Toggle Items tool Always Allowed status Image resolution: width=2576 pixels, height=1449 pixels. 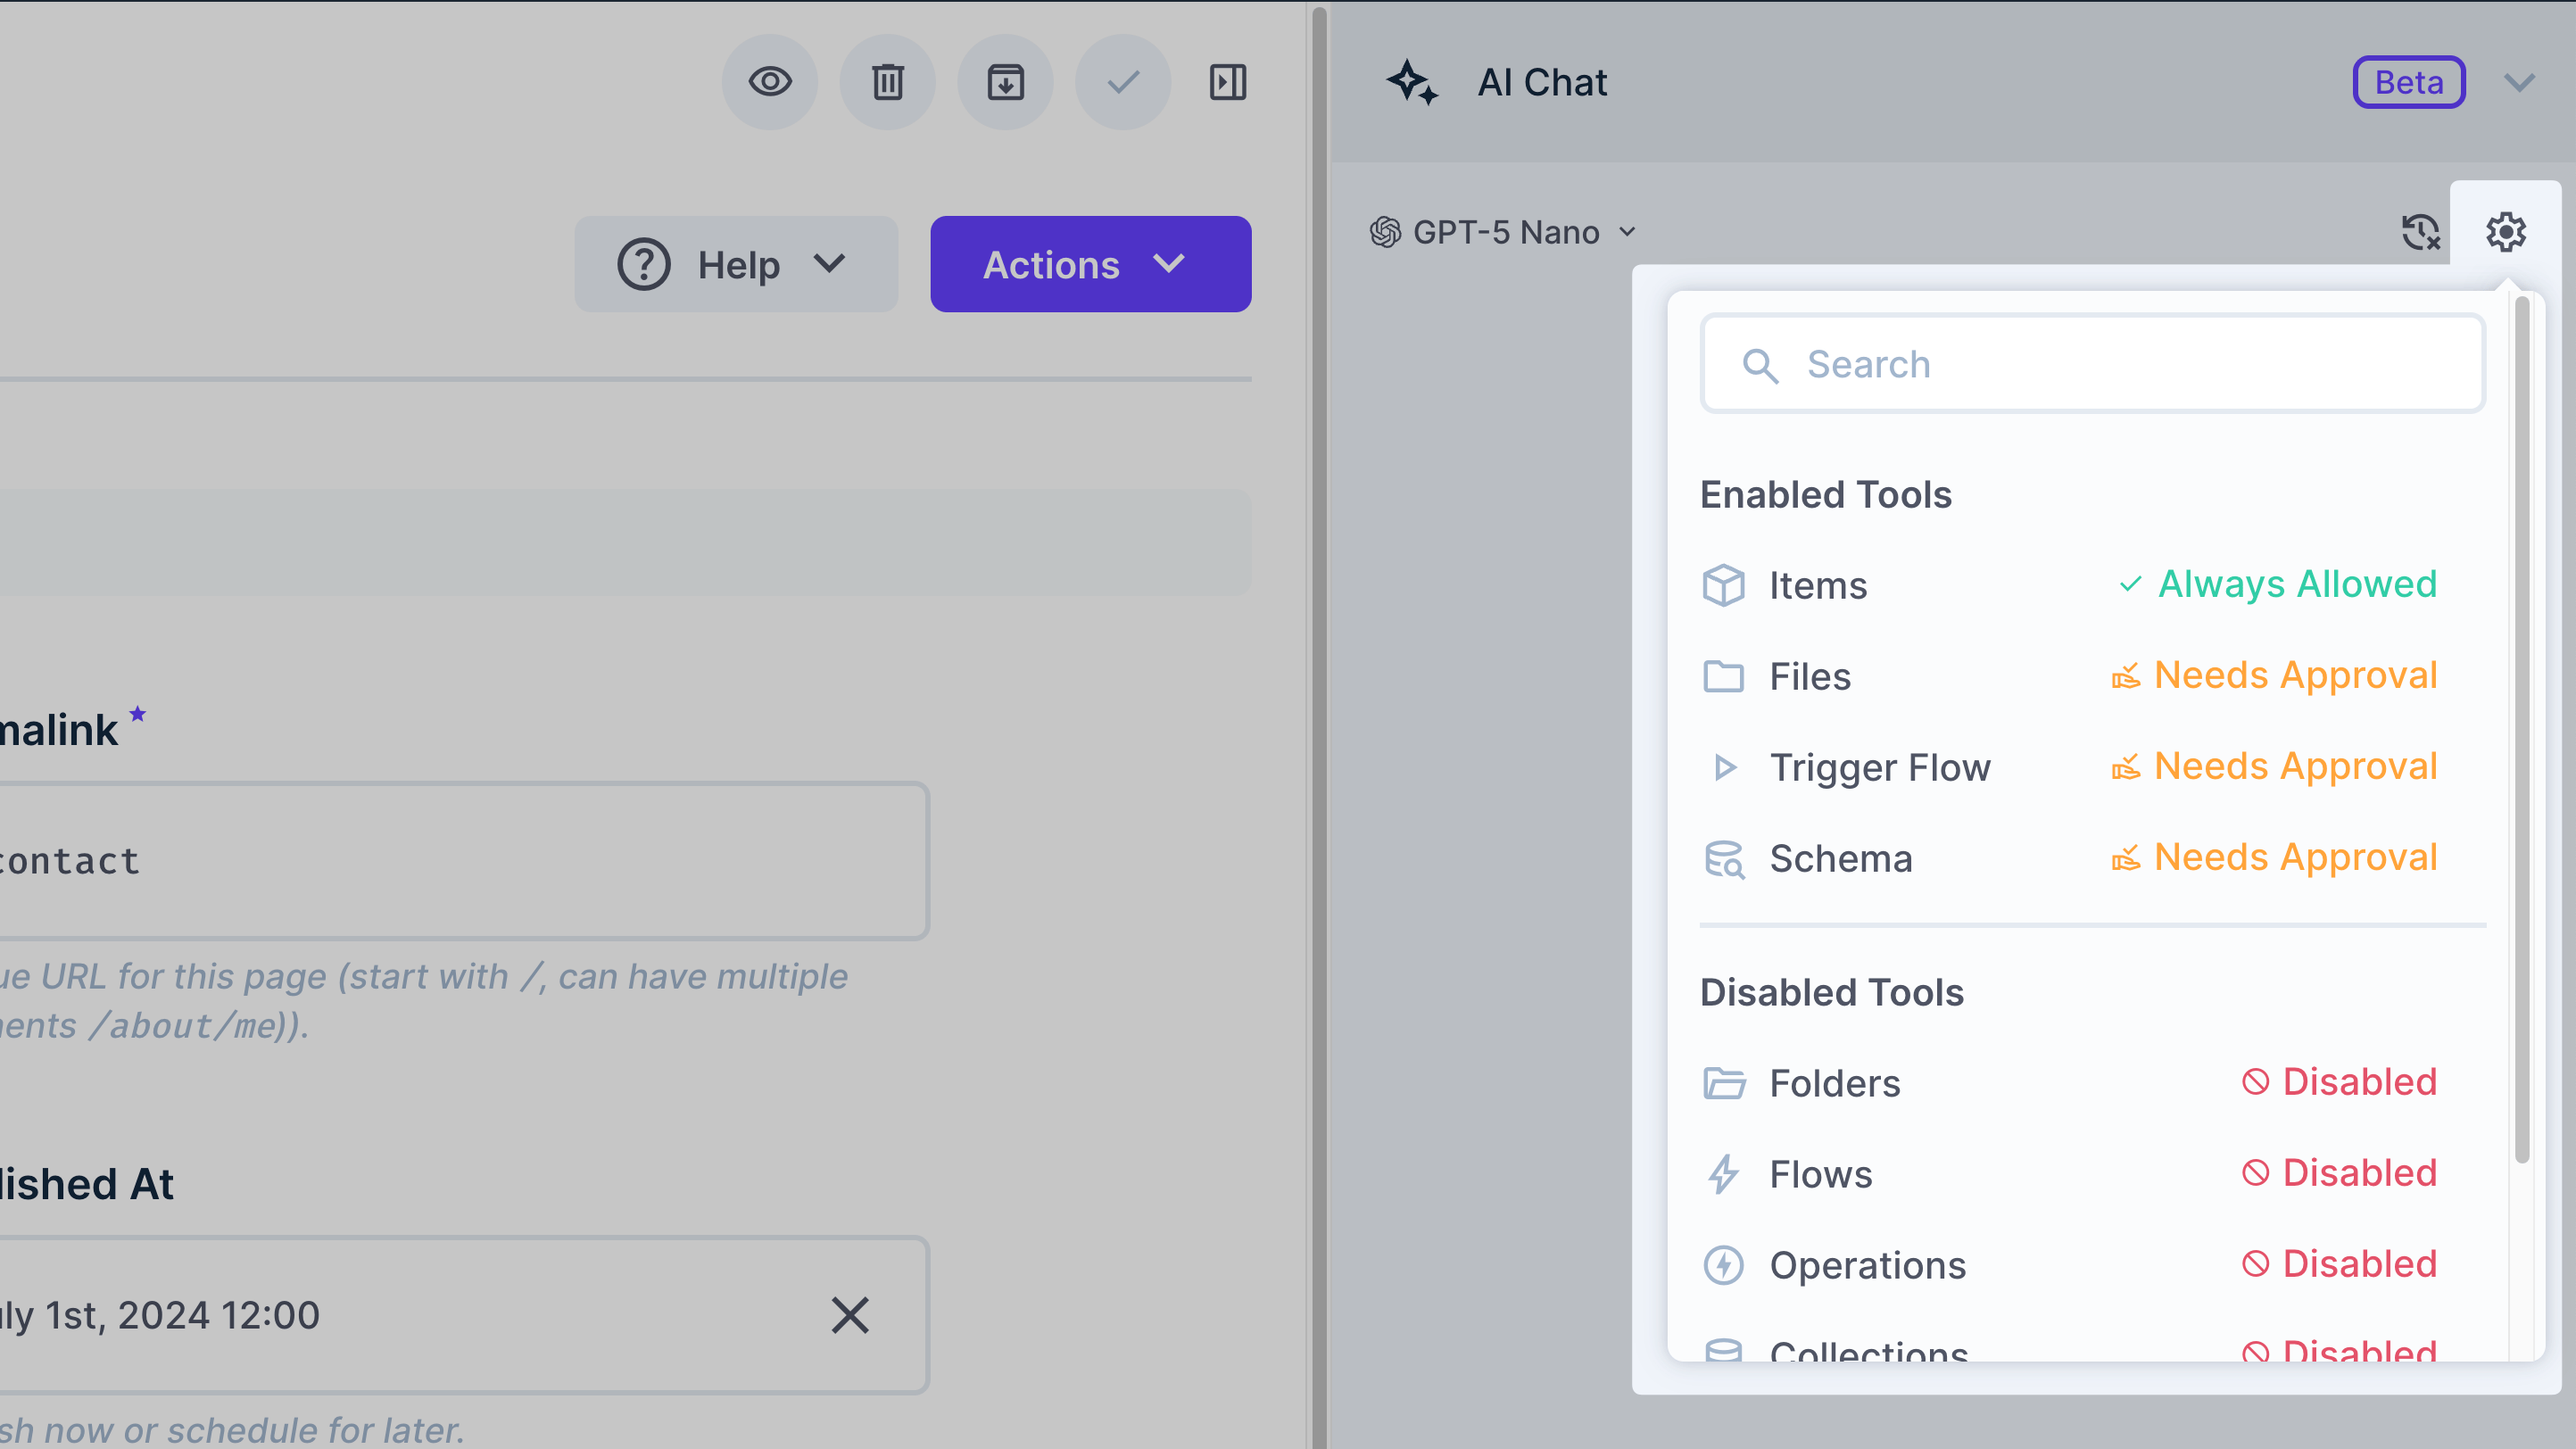click(2277, 584)
